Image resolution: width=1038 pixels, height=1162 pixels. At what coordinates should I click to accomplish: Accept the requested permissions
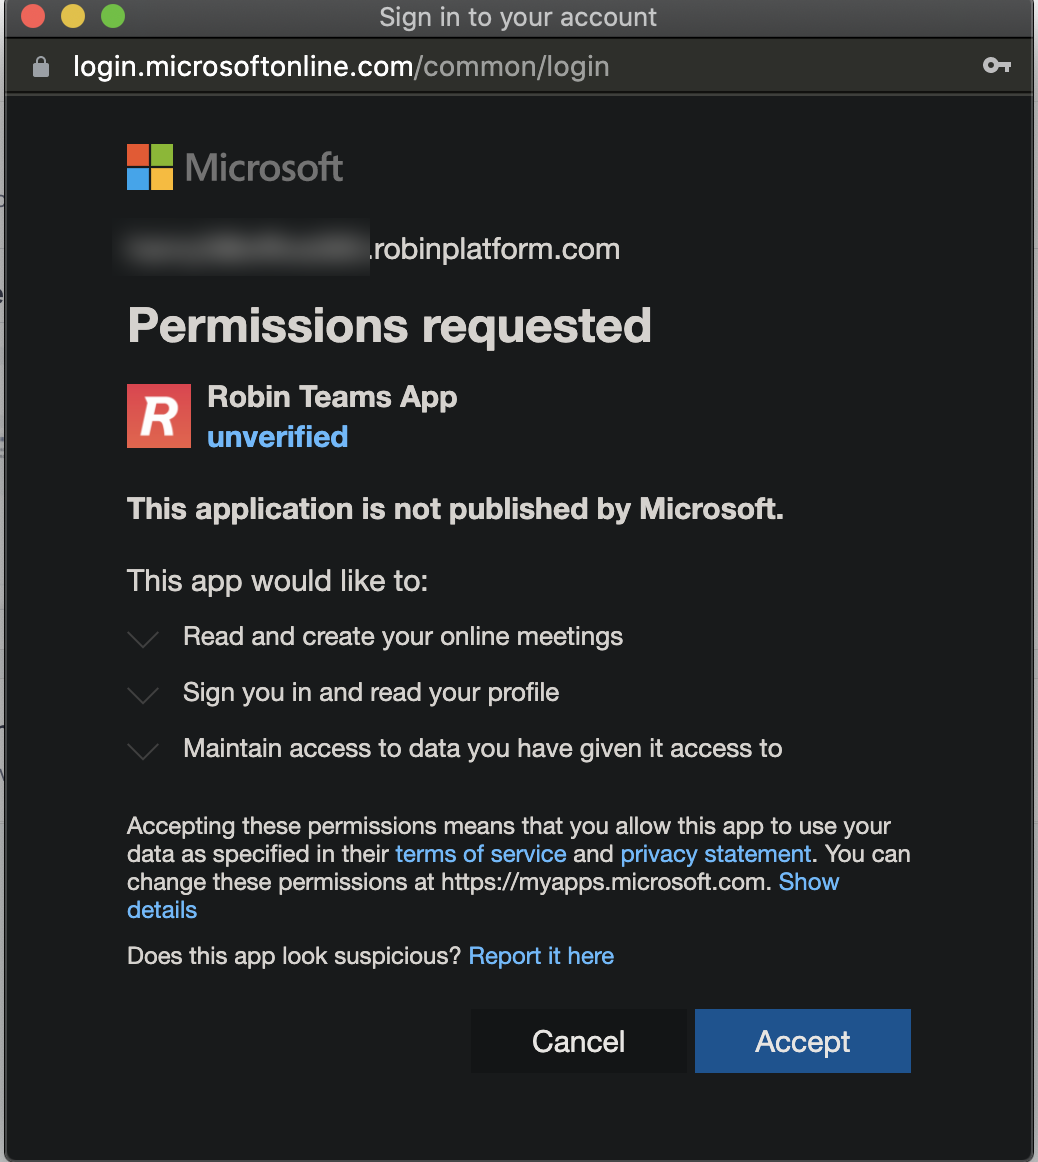pyautogui.click(x=802, y=1040)
